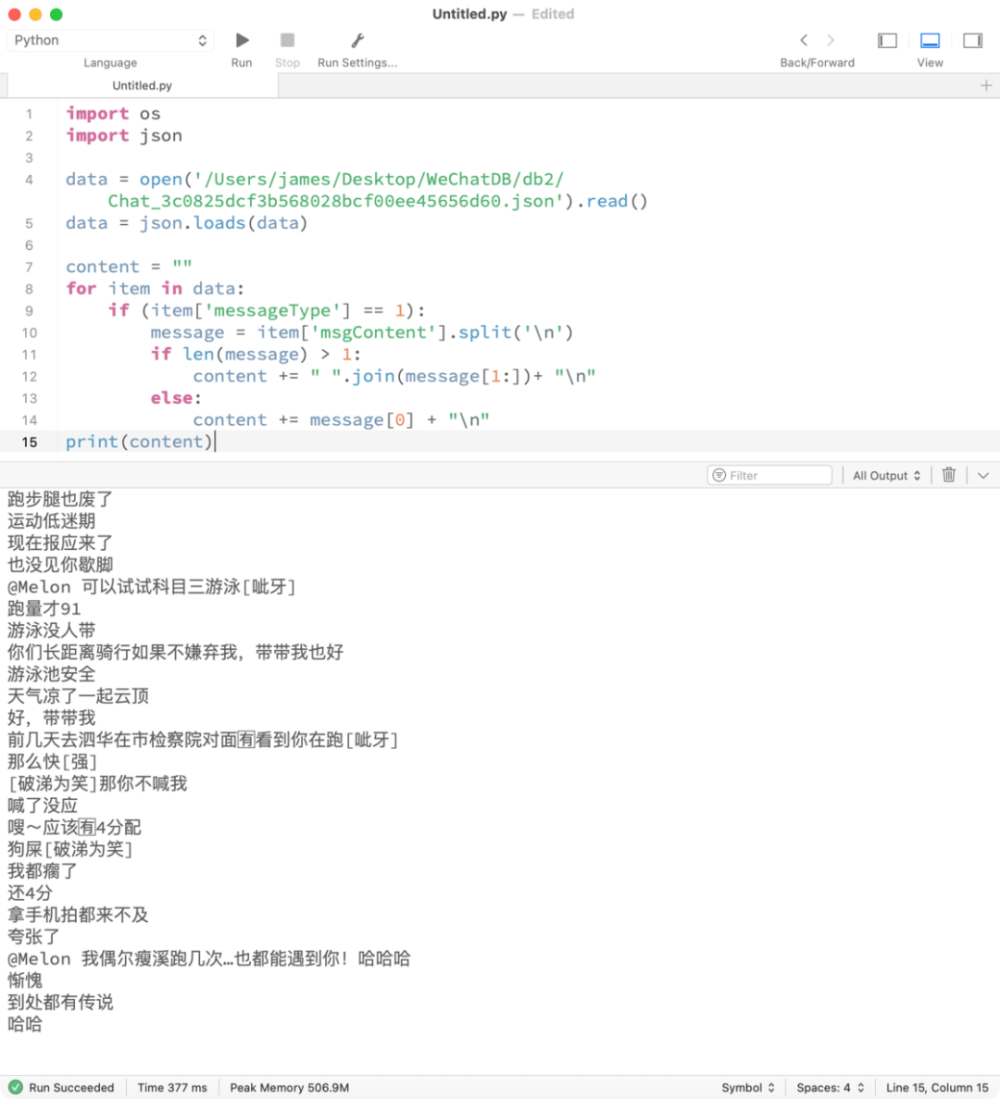Open Run Settings wrench icon
This screenshot has width=1000, height=1099.
pyautogui.click(x=357, y=41)
